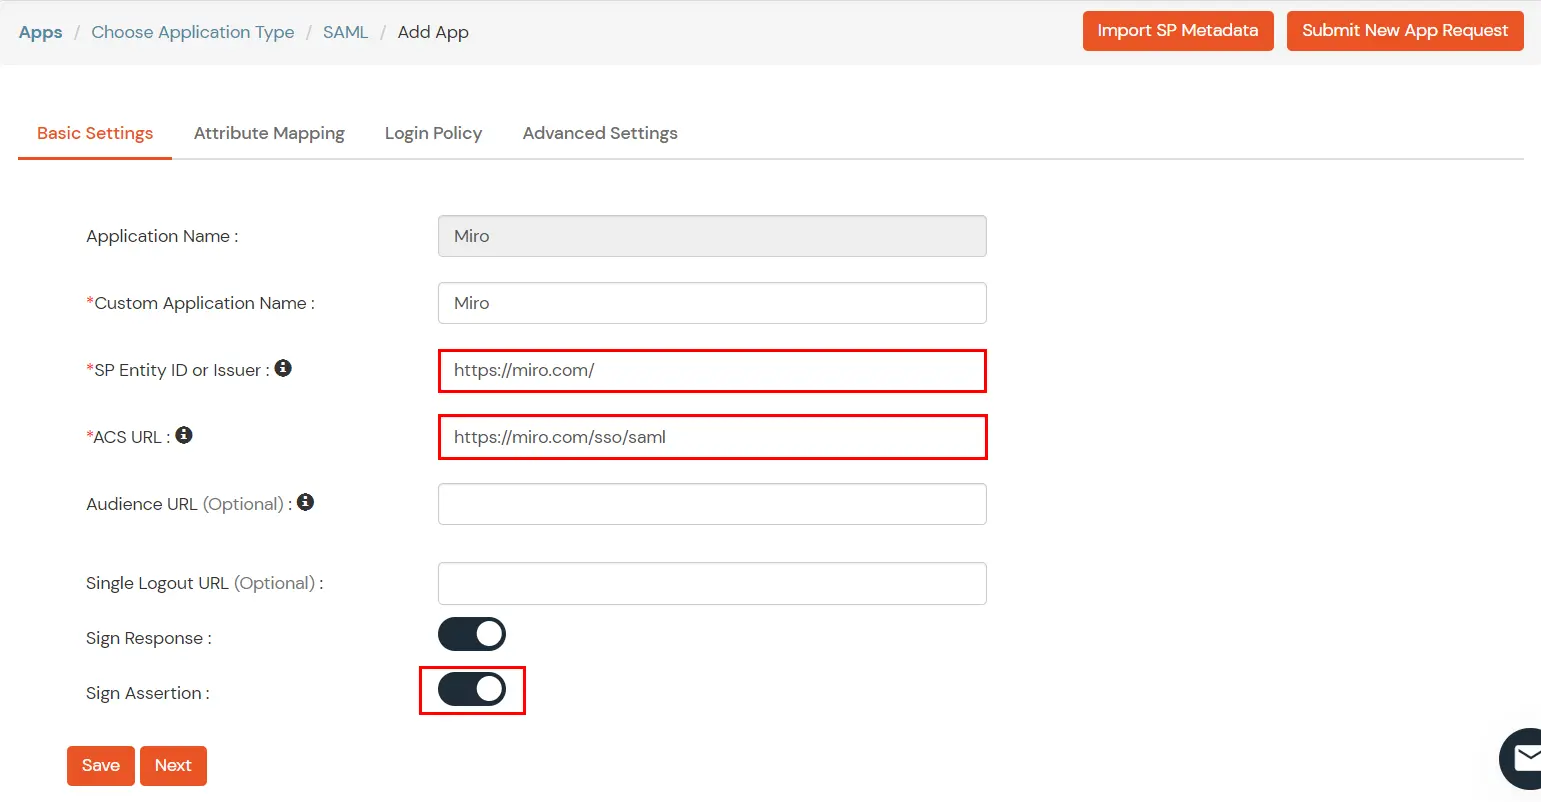This screenshot has height=802, width=1541.
Task: Open Choose Application Type breadcrumb
Action: [193, 32]
